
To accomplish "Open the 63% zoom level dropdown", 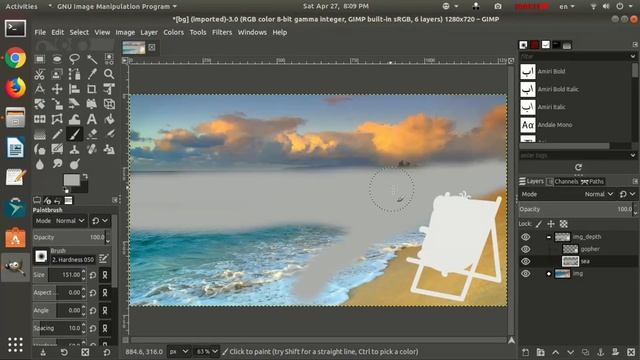I will [x=207, y=351].
